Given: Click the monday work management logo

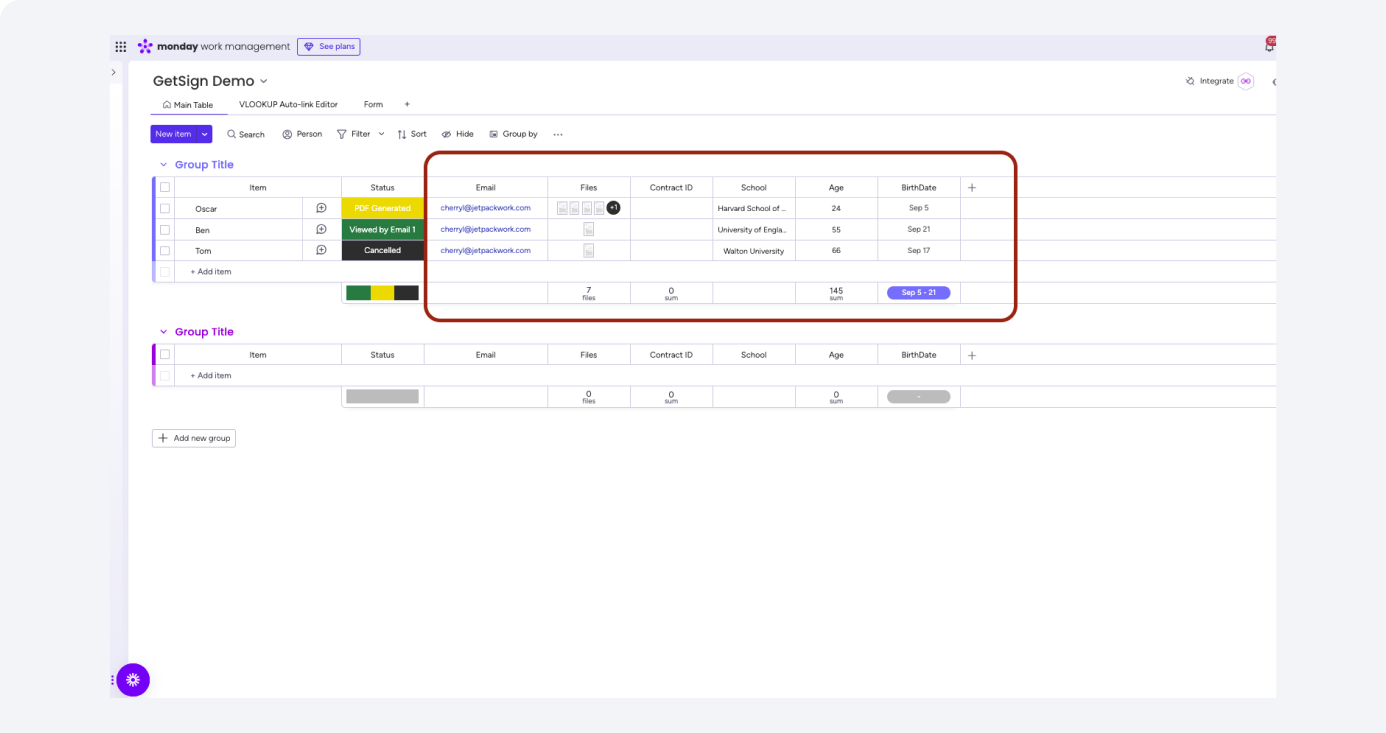Looking at the screenshot, I should 214,47.
